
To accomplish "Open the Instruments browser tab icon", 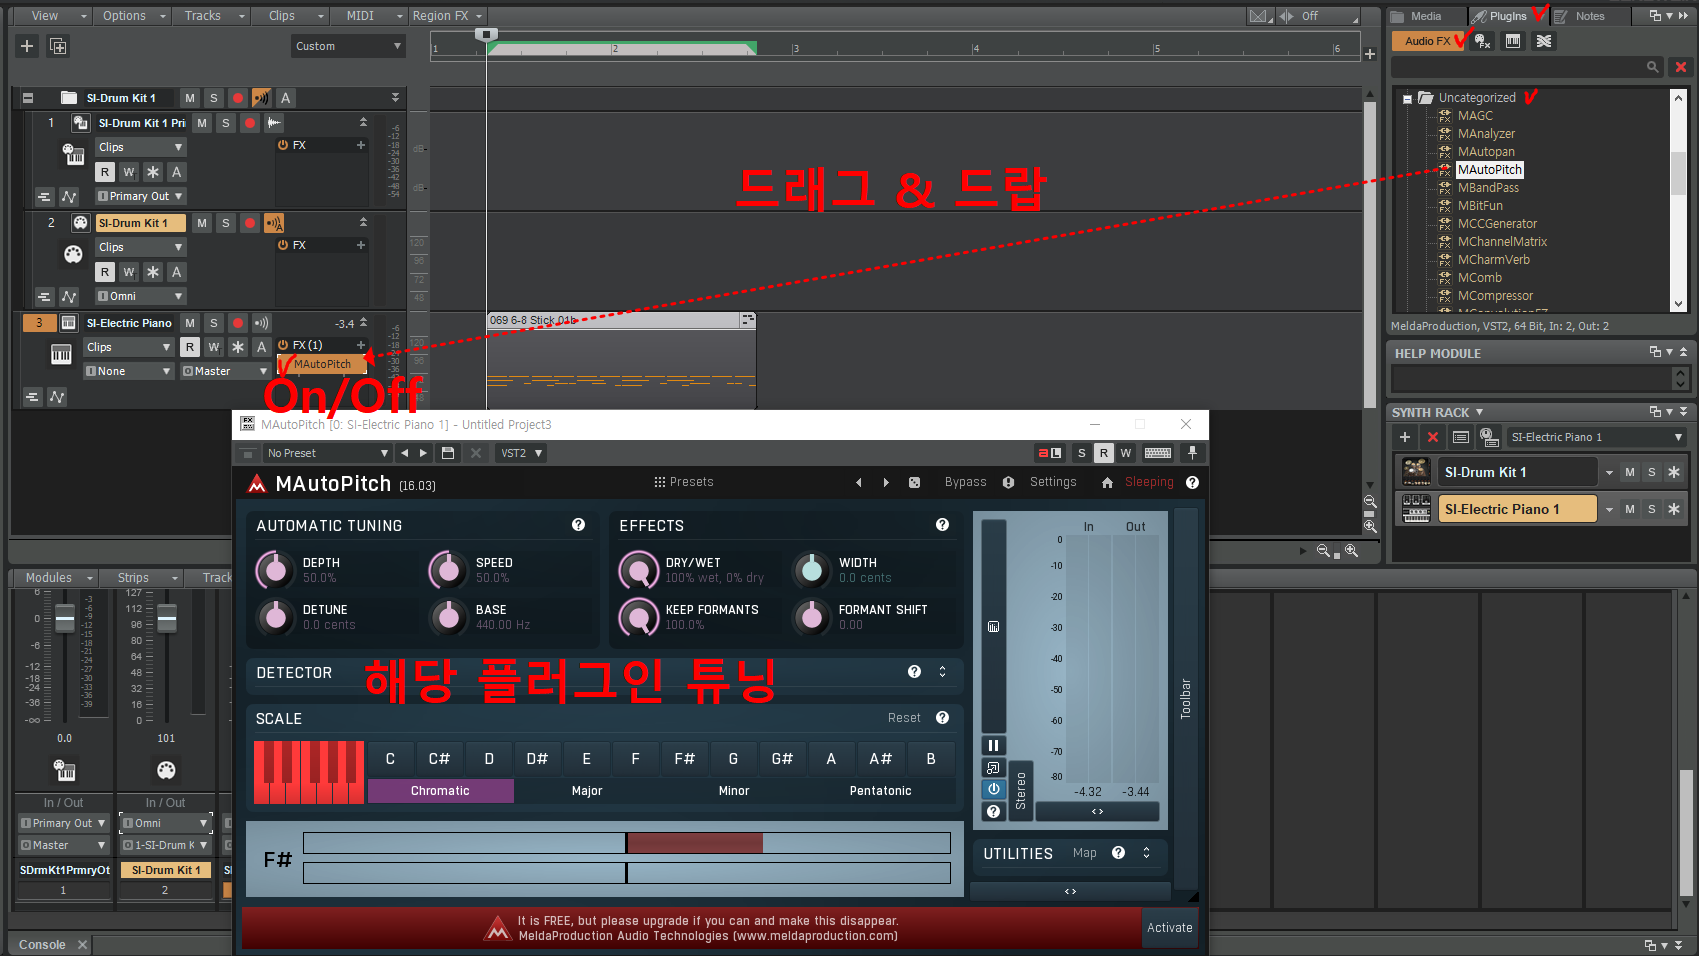I will click(x=1513, y=41).
